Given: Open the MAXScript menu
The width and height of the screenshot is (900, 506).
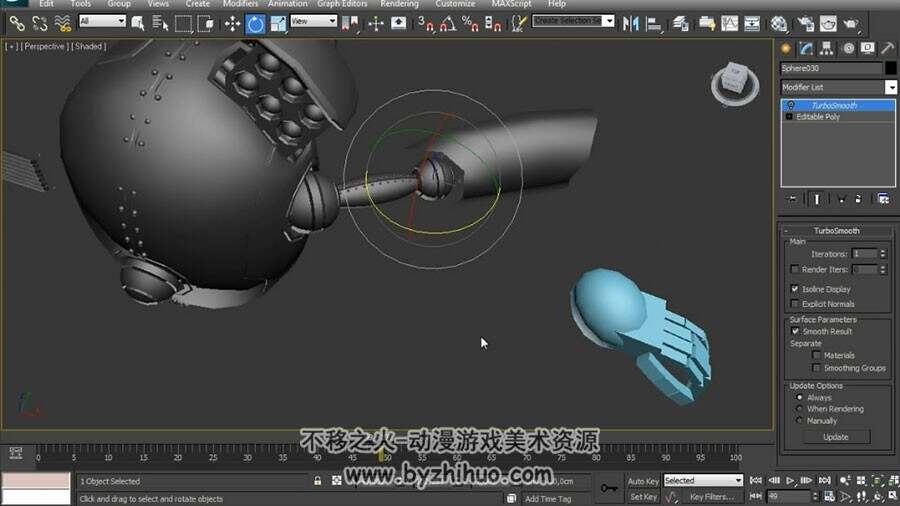Looking at the screenshot, I should point(511,4).
